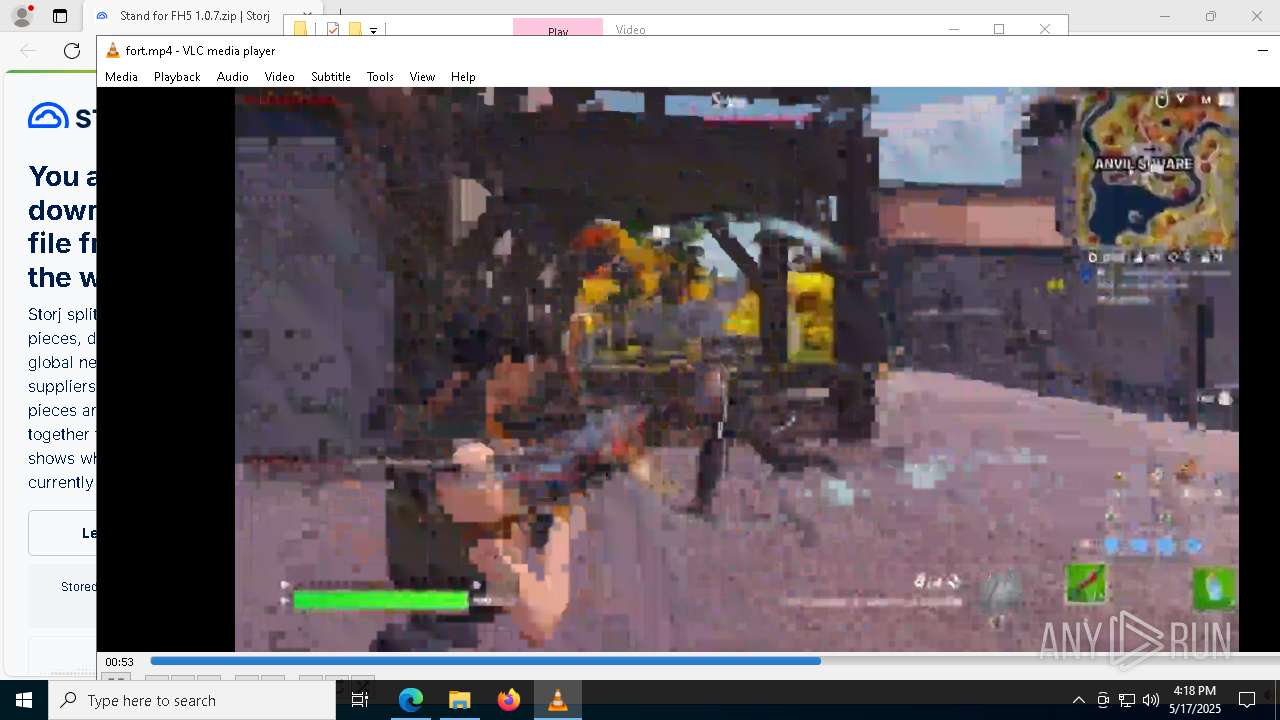The image size is (1280, 720).
Task: Click the new folder icon in Explorer toolbar
Action: coord(355,29)
